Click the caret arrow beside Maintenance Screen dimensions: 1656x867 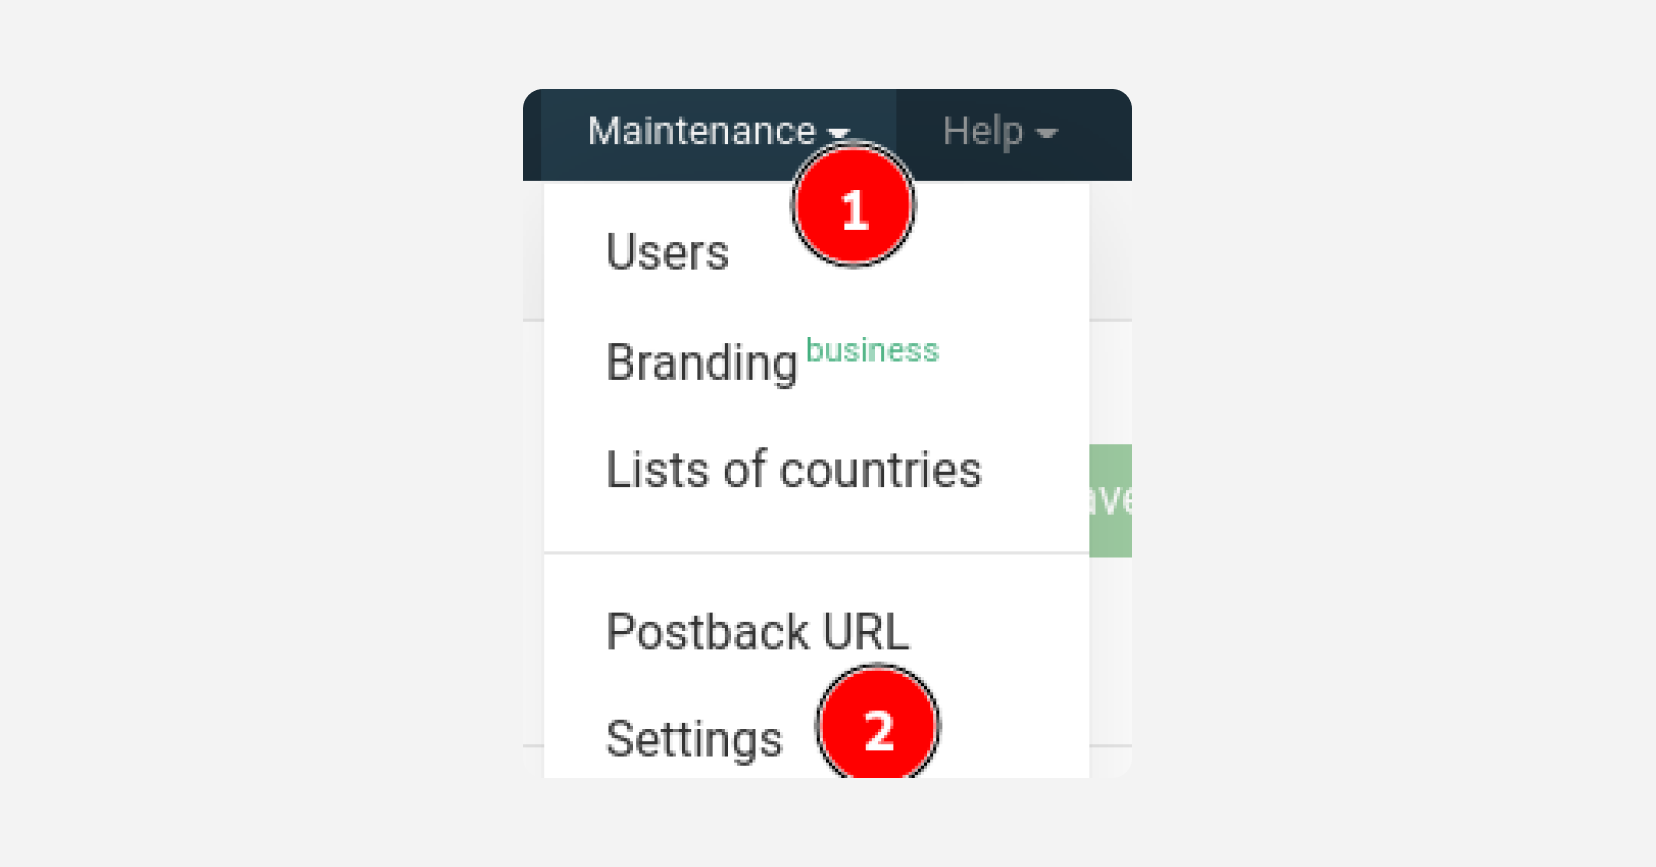pos(839,133)
